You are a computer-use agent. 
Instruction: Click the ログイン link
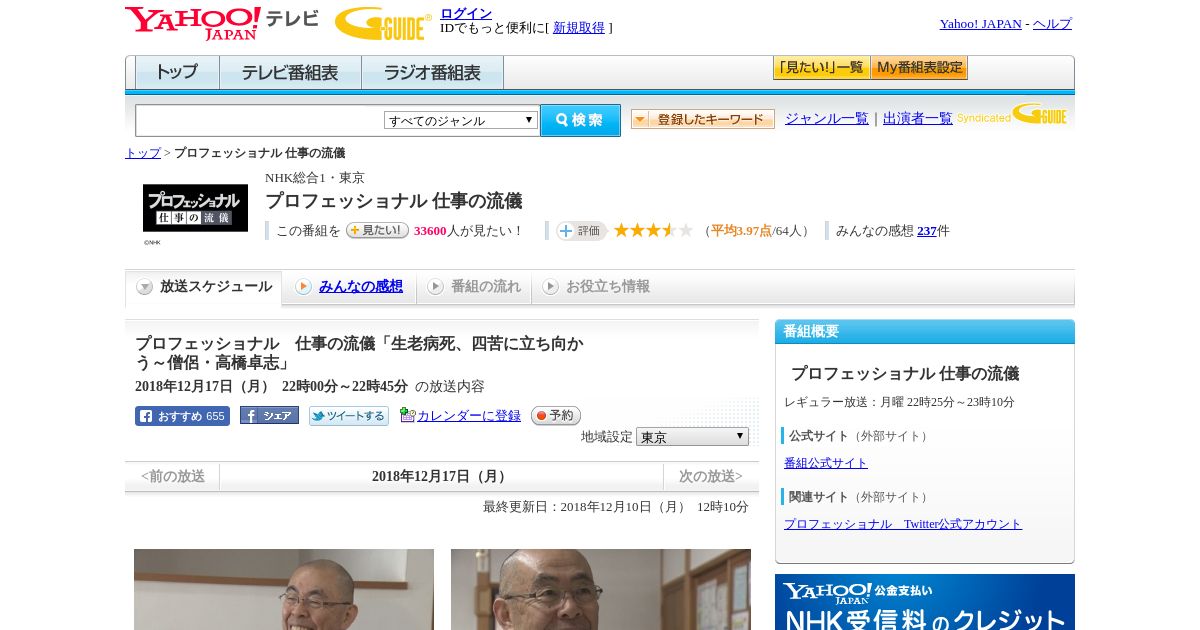pos(466,13)
